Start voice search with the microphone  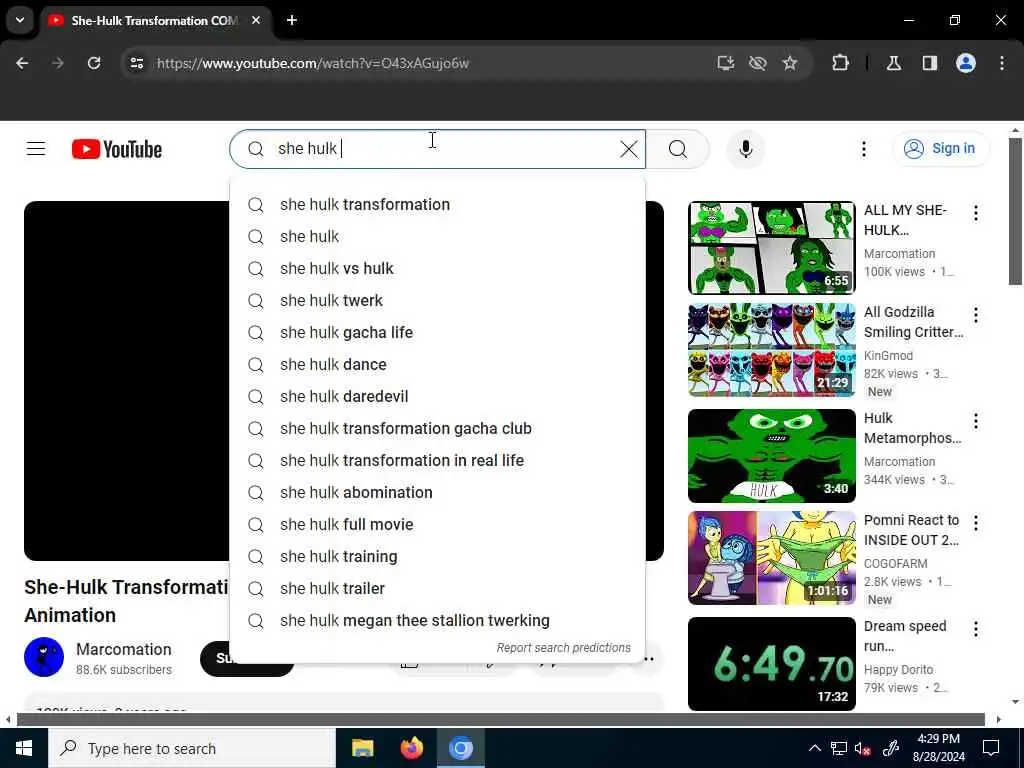[746, 149]
